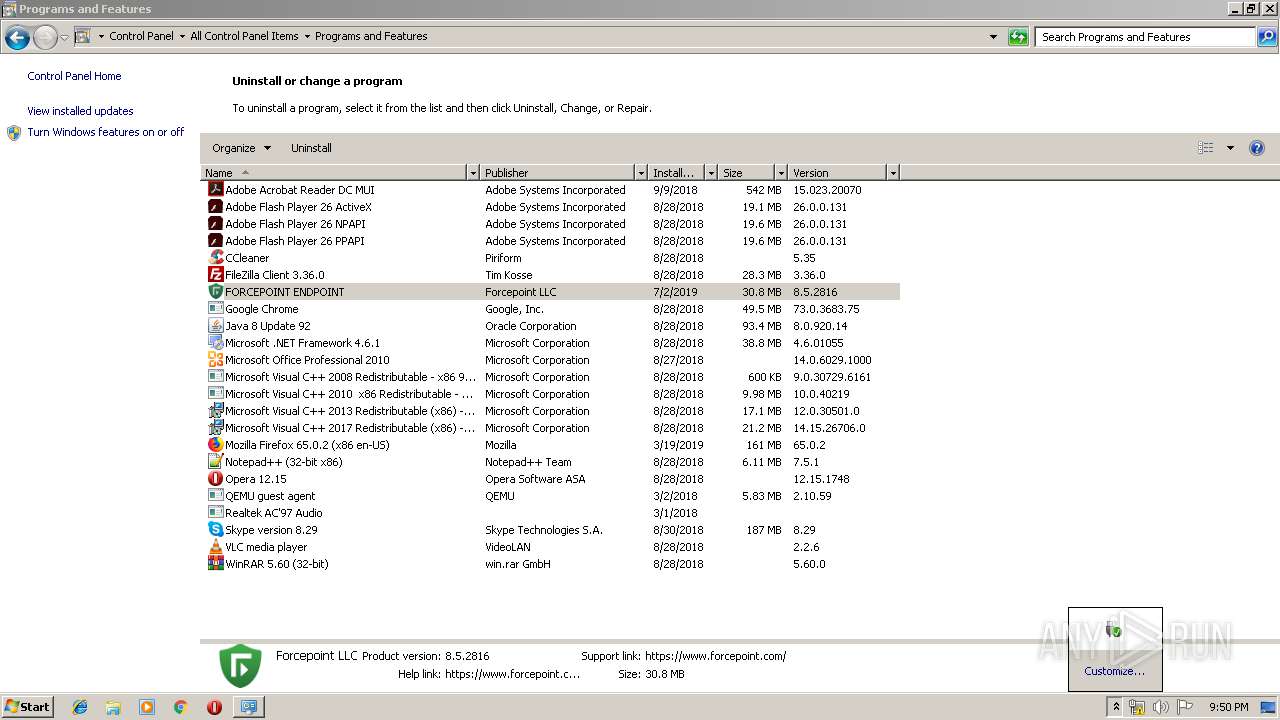This screenshot has height=720, width=1280.
Task: Sort by the Version column header
Action: coord(838,172)
